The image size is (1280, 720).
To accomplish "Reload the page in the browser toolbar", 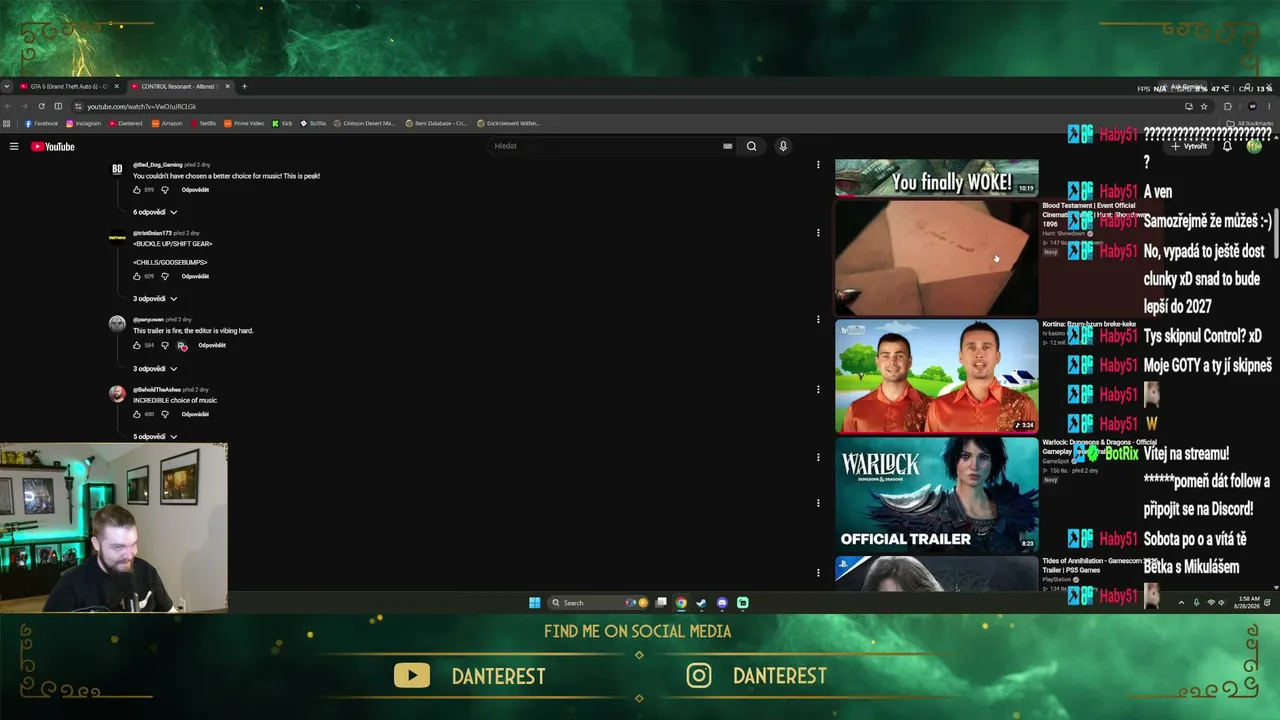I will click(x=41, y=106).
